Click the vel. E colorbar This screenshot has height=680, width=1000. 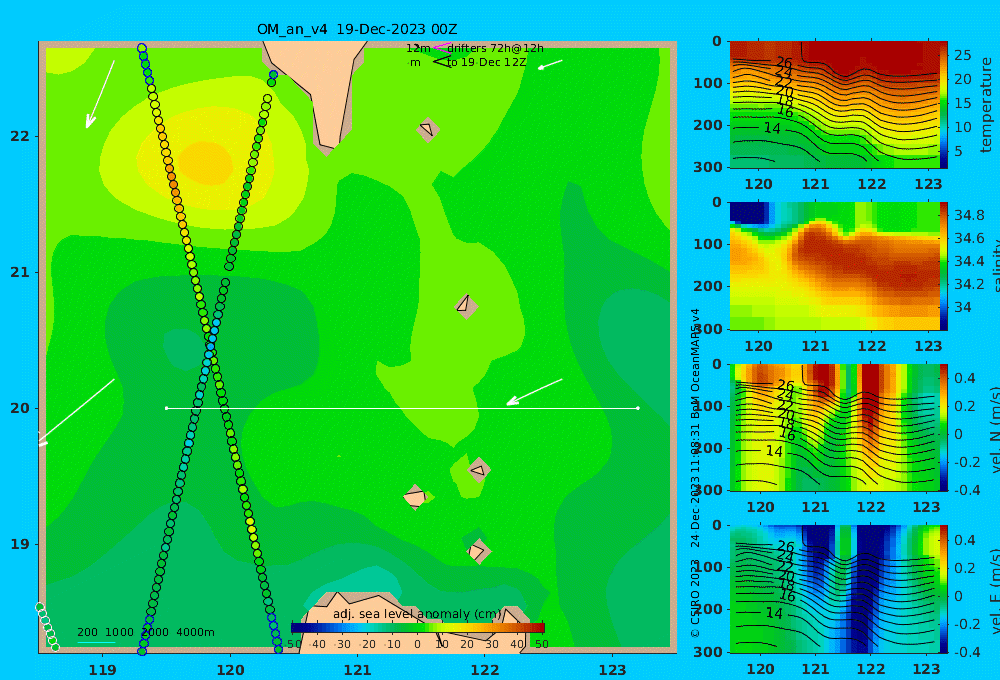point(944,589)
